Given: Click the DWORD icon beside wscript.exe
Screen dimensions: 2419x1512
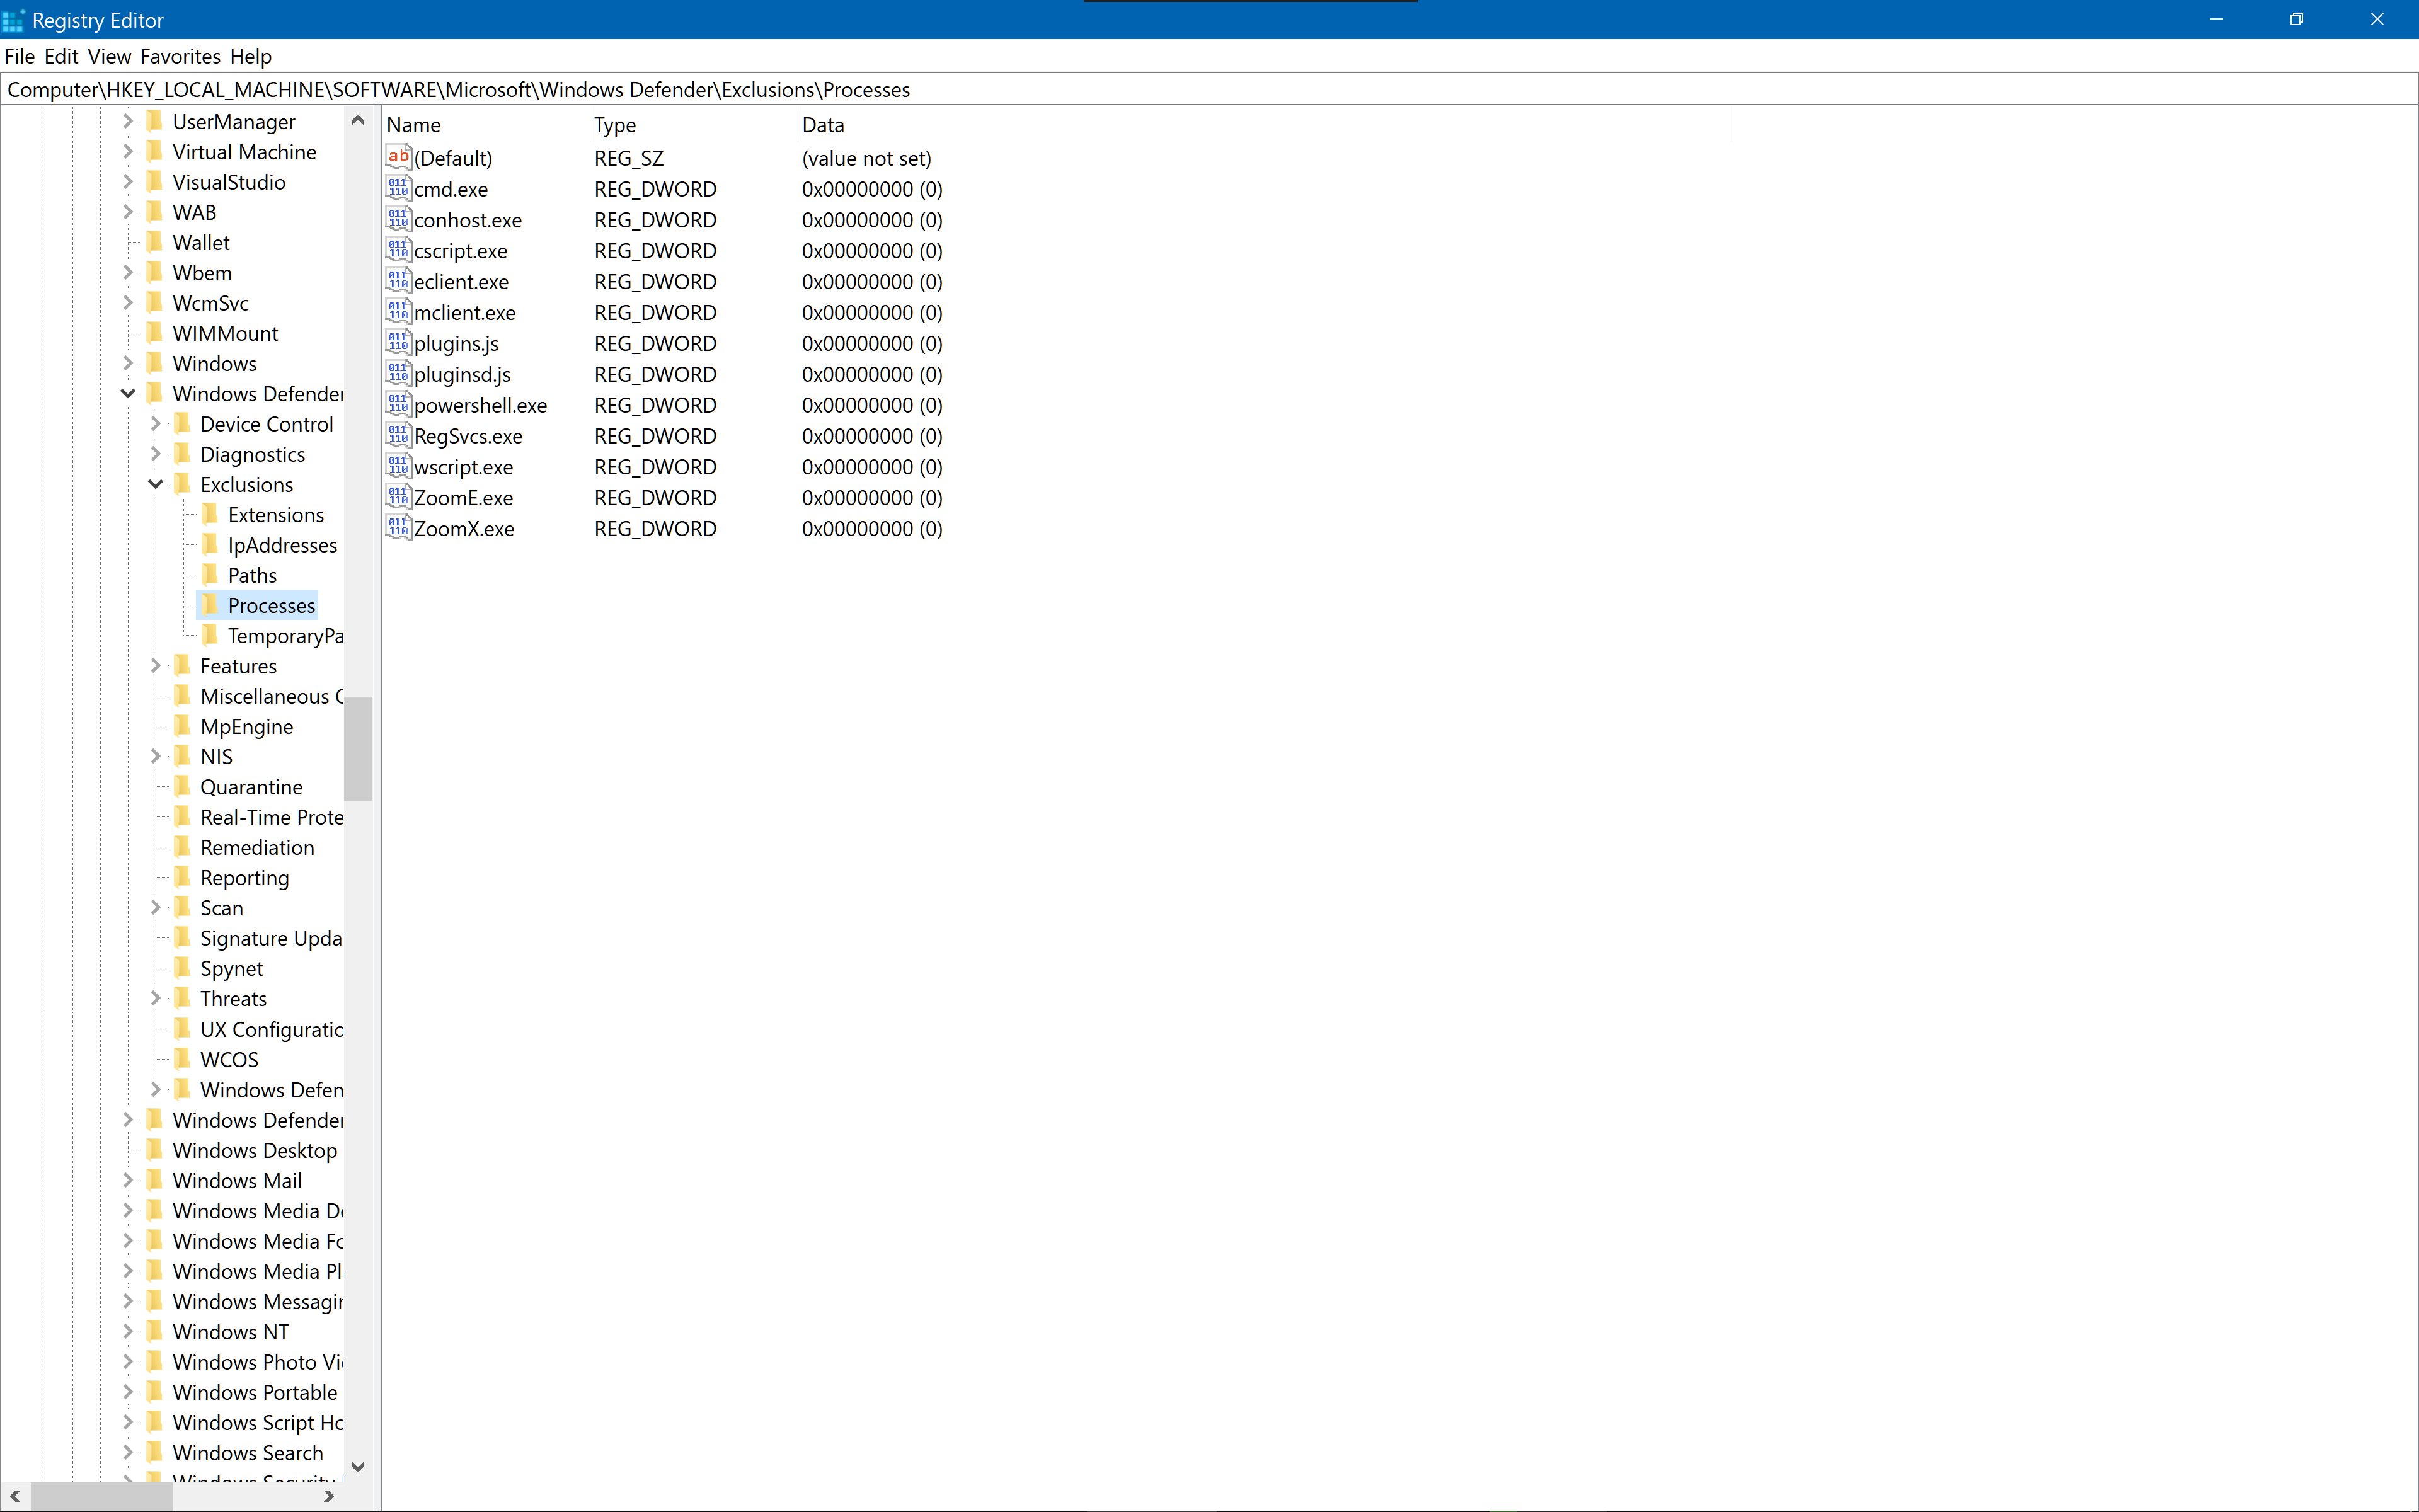Looking at the screenshot, I should pyautogui.click(x=398, y=467).
